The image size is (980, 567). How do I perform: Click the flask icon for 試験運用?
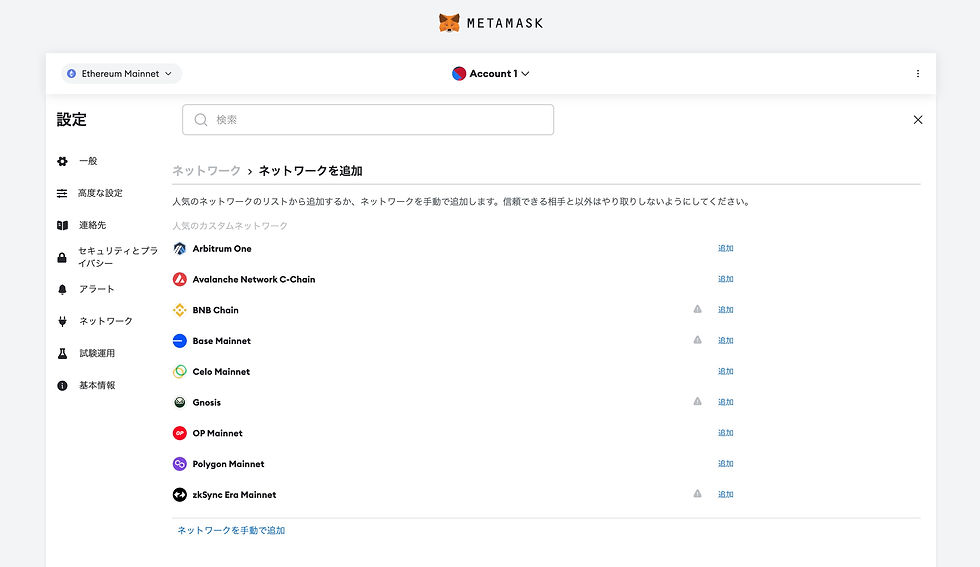[x=62, y=353]
